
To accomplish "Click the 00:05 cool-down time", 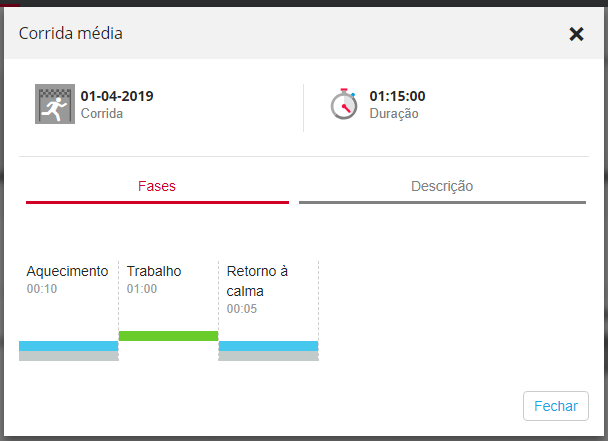I will (x=242, y=309).
